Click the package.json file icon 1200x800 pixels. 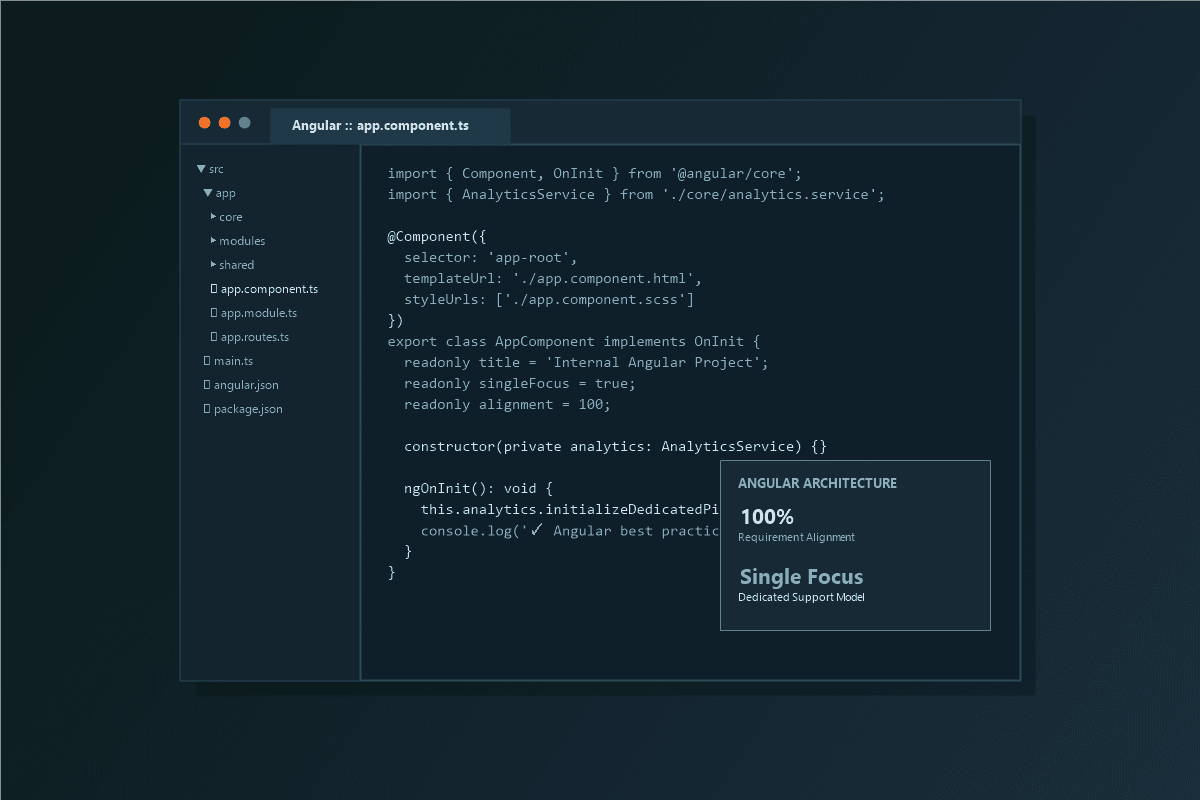(x=207, y=409)
